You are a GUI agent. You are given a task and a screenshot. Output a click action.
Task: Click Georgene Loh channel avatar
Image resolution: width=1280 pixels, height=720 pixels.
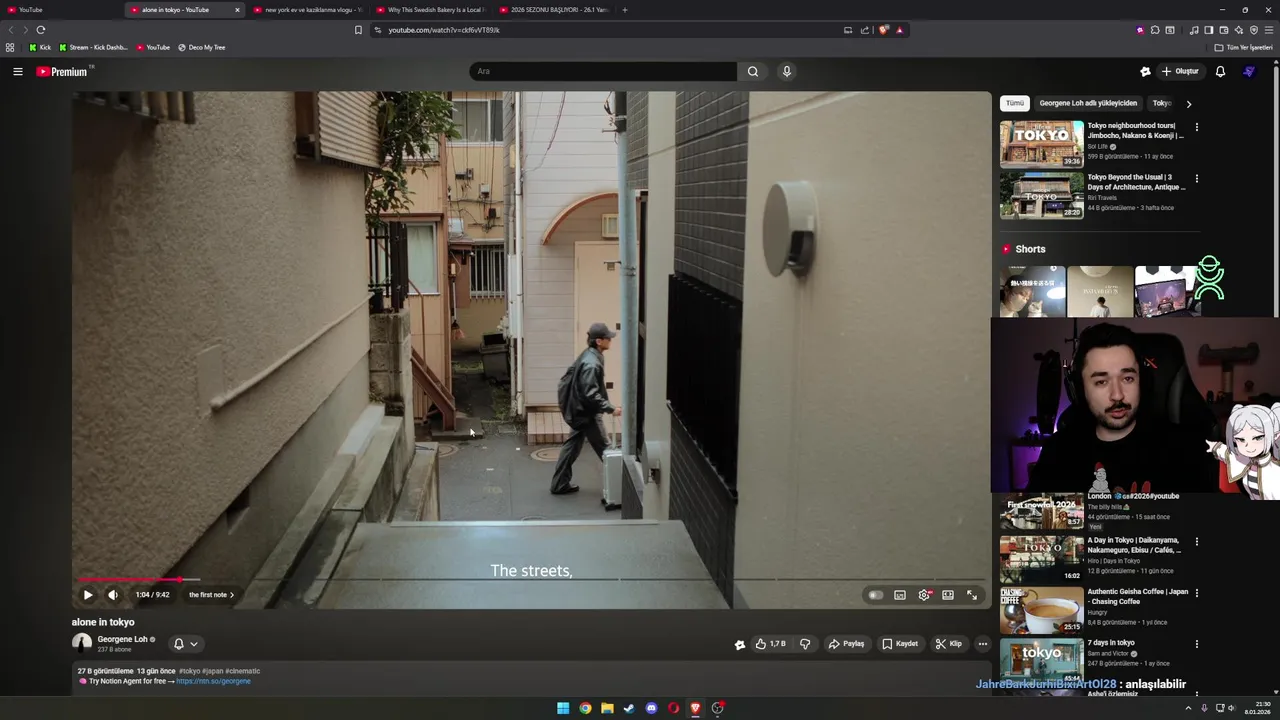(82, 643)
